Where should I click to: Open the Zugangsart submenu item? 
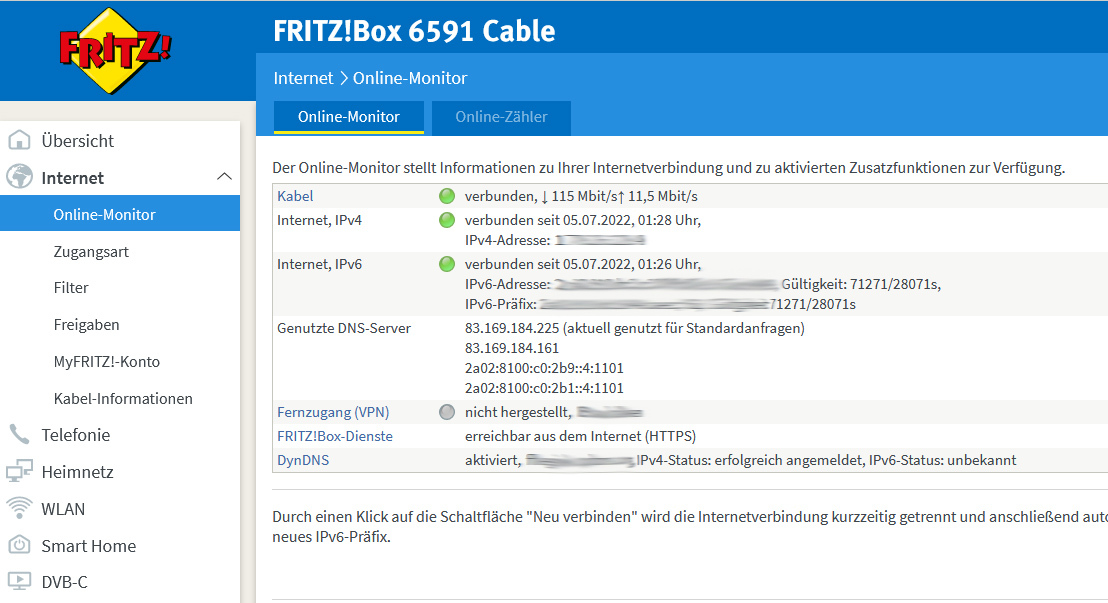click(x=91, y=252)
